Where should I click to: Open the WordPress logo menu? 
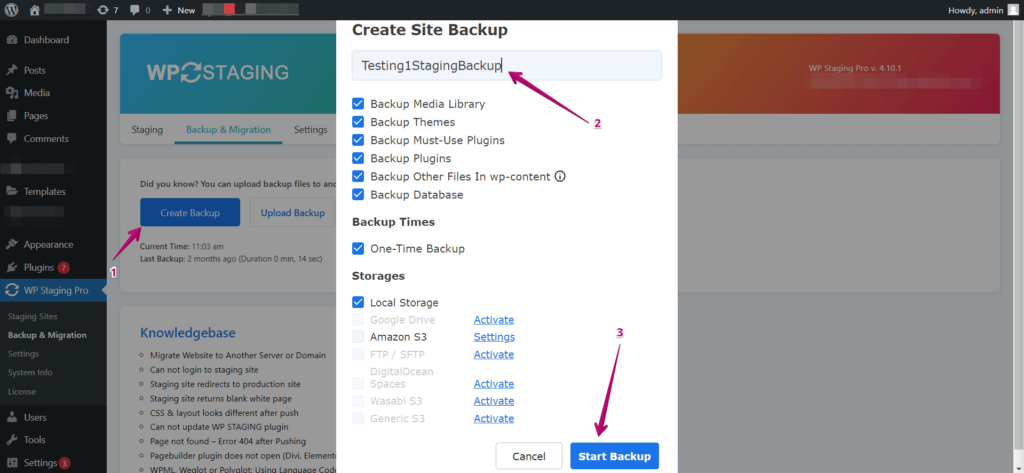coord(13,10)
